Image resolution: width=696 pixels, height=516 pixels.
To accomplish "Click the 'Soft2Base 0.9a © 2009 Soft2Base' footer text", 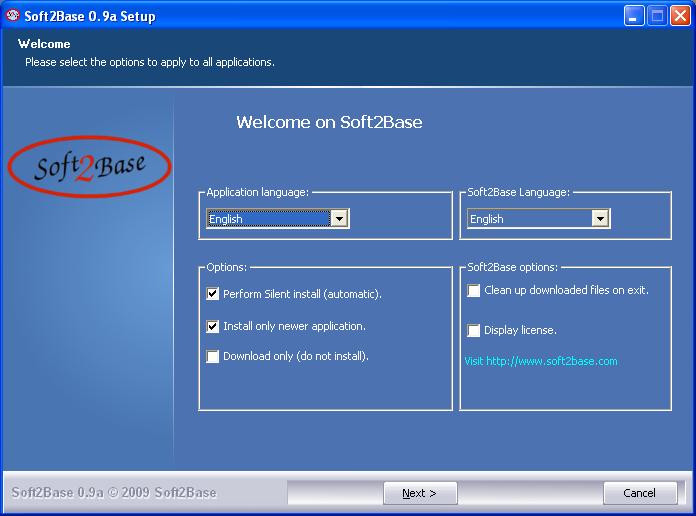I will click(114, 492).
